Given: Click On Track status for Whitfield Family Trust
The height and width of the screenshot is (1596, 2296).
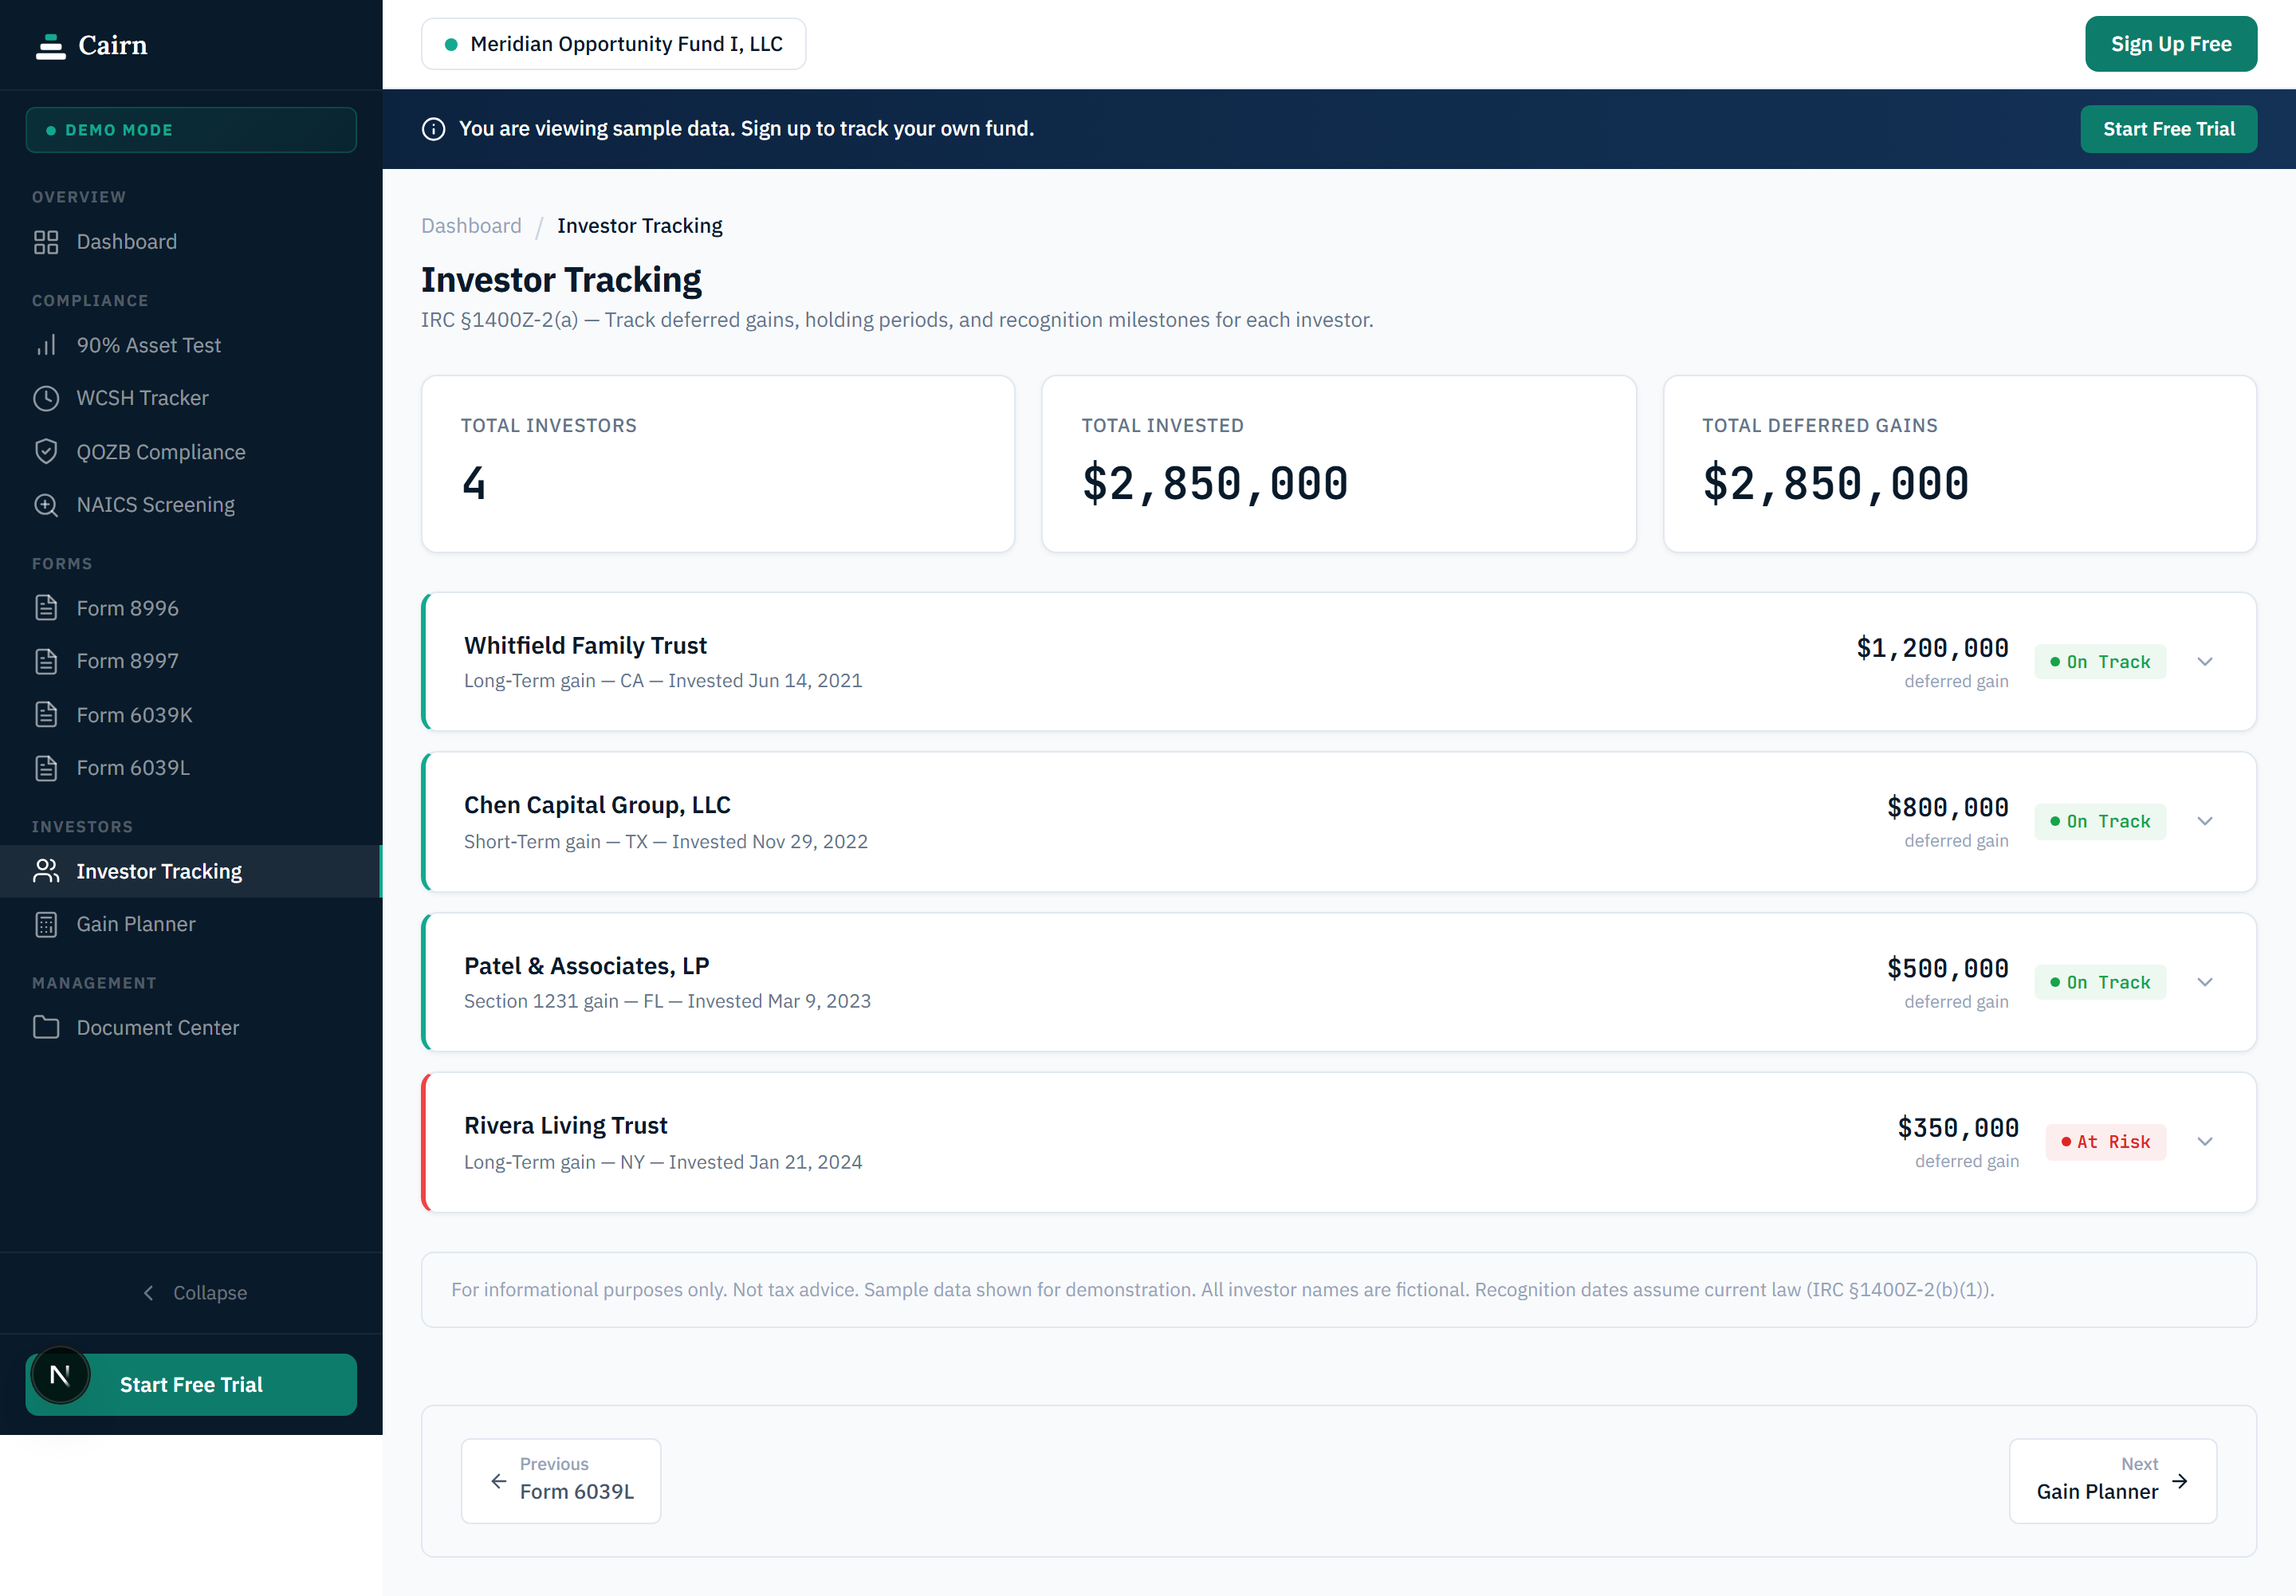Looking at the screenshot, I should click(x=2100, y=662).
